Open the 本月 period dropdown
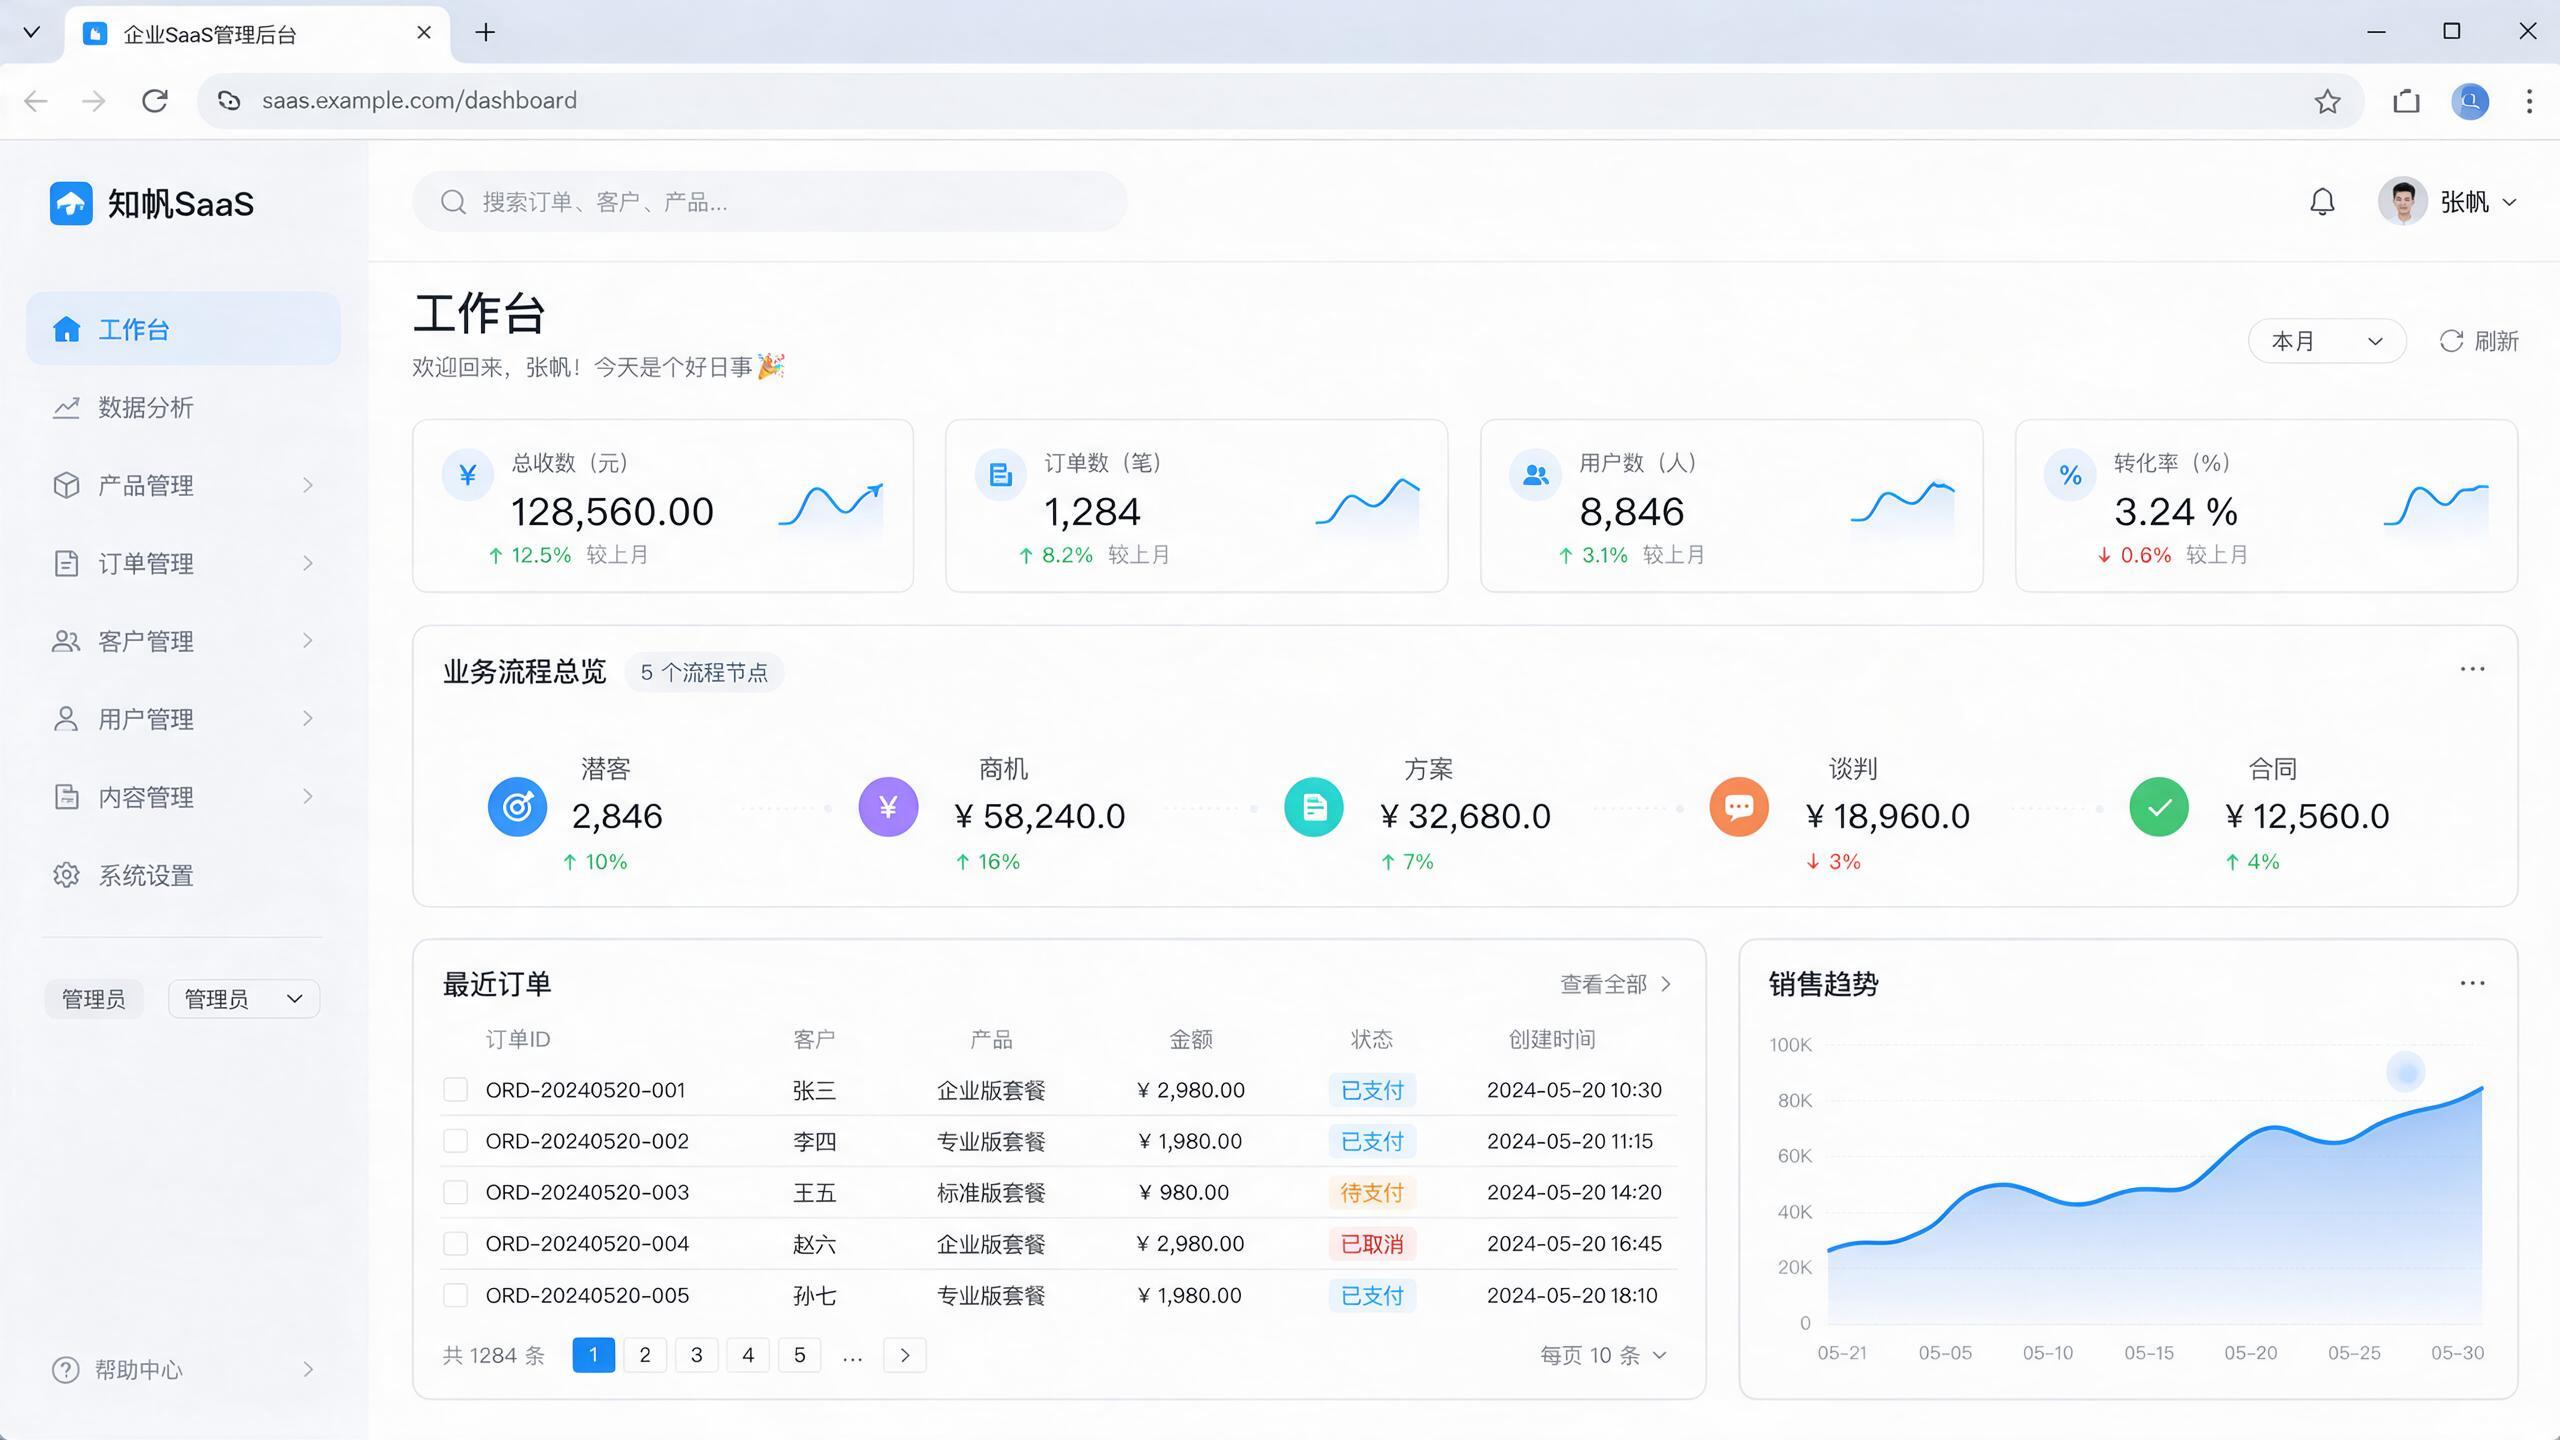The image size is (2560, 1440). pyautogui.click(x=2326, y=341)
